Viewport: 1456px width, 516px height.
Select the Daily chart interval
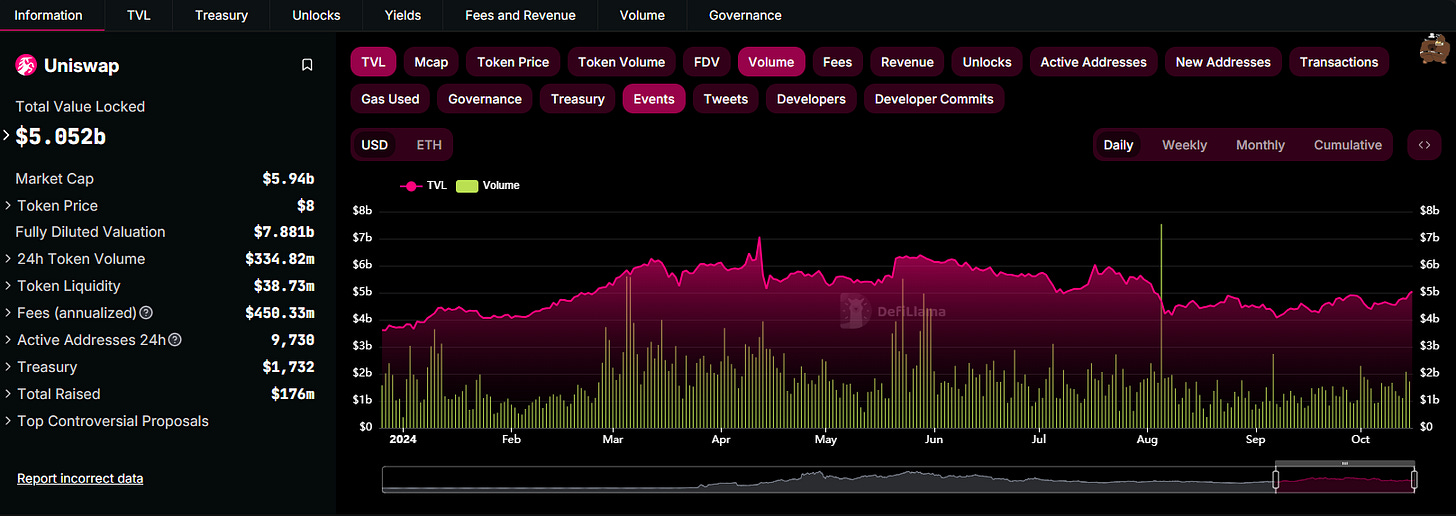[1118, 145]
